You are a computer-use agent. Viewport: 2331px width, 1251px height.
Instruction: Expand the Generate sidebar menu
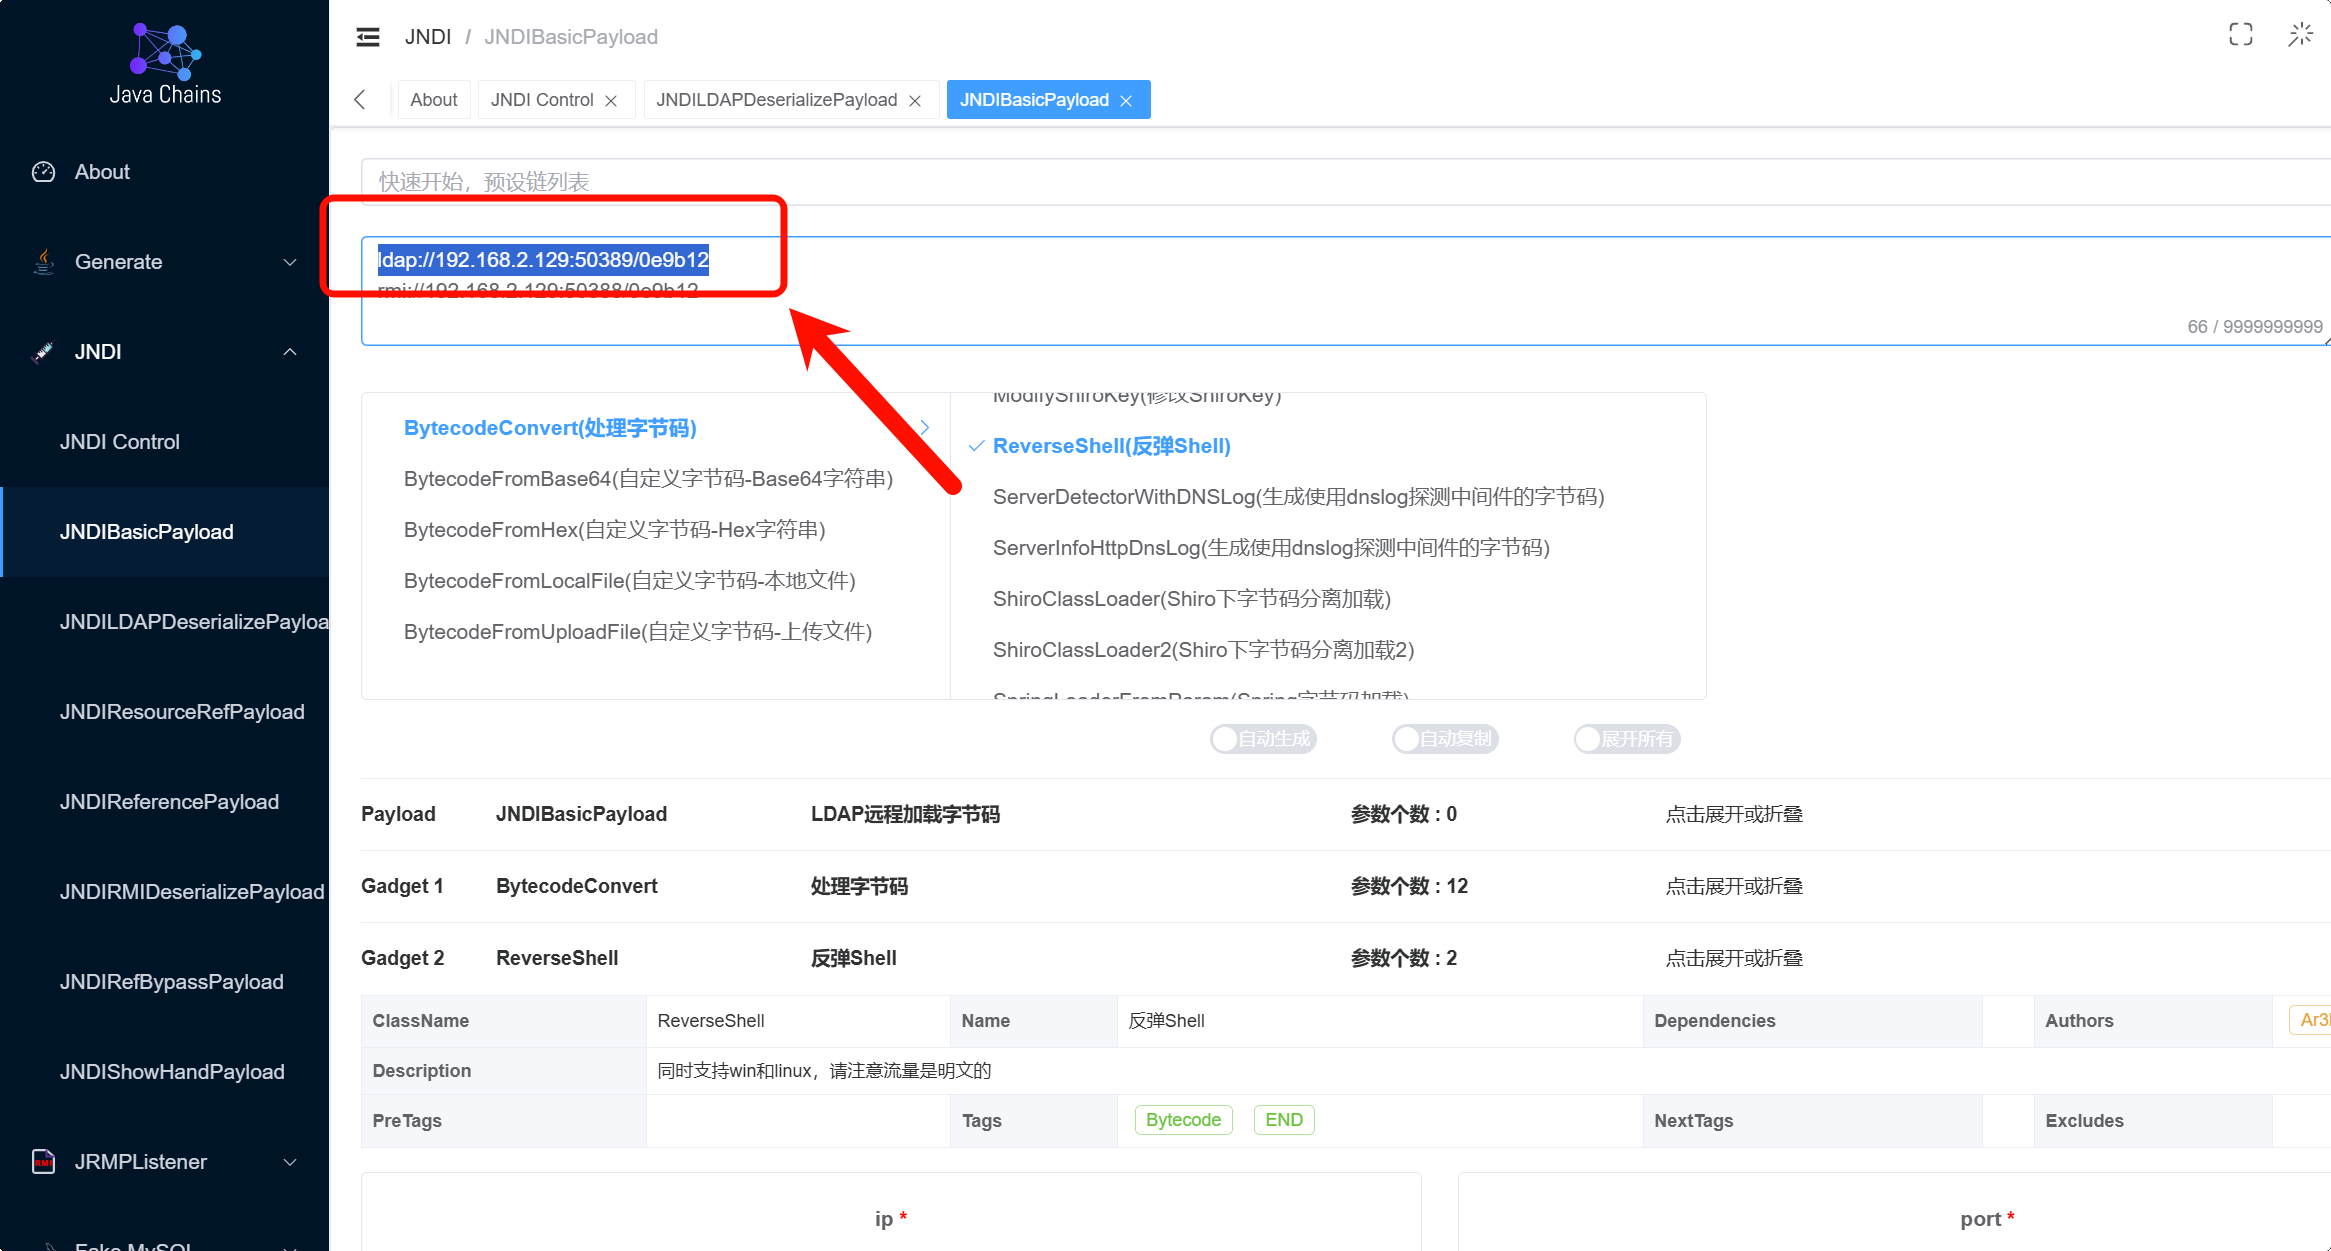coord(165,262)
